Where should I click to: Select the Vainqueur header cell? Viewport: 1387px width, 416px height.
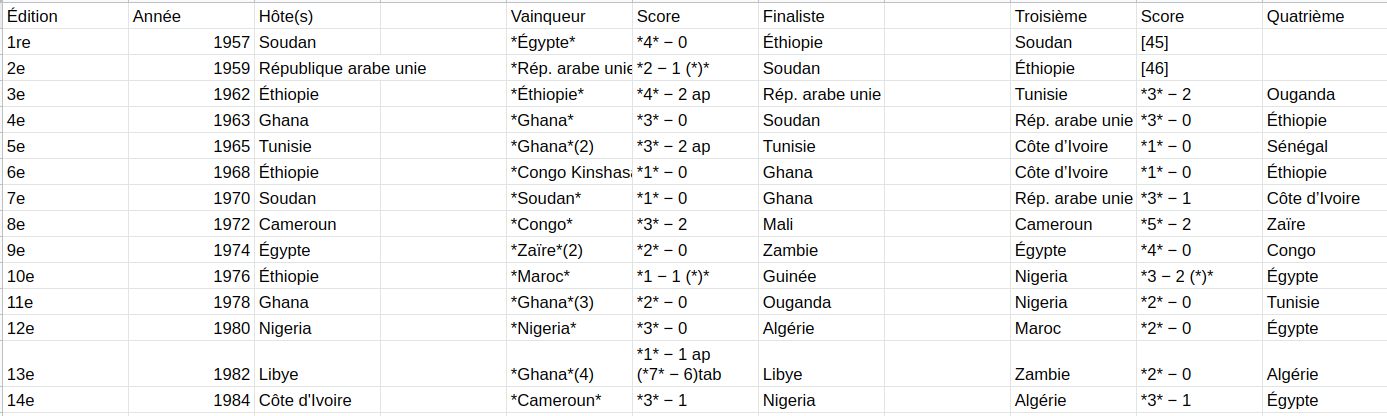(x=570, y=16)
